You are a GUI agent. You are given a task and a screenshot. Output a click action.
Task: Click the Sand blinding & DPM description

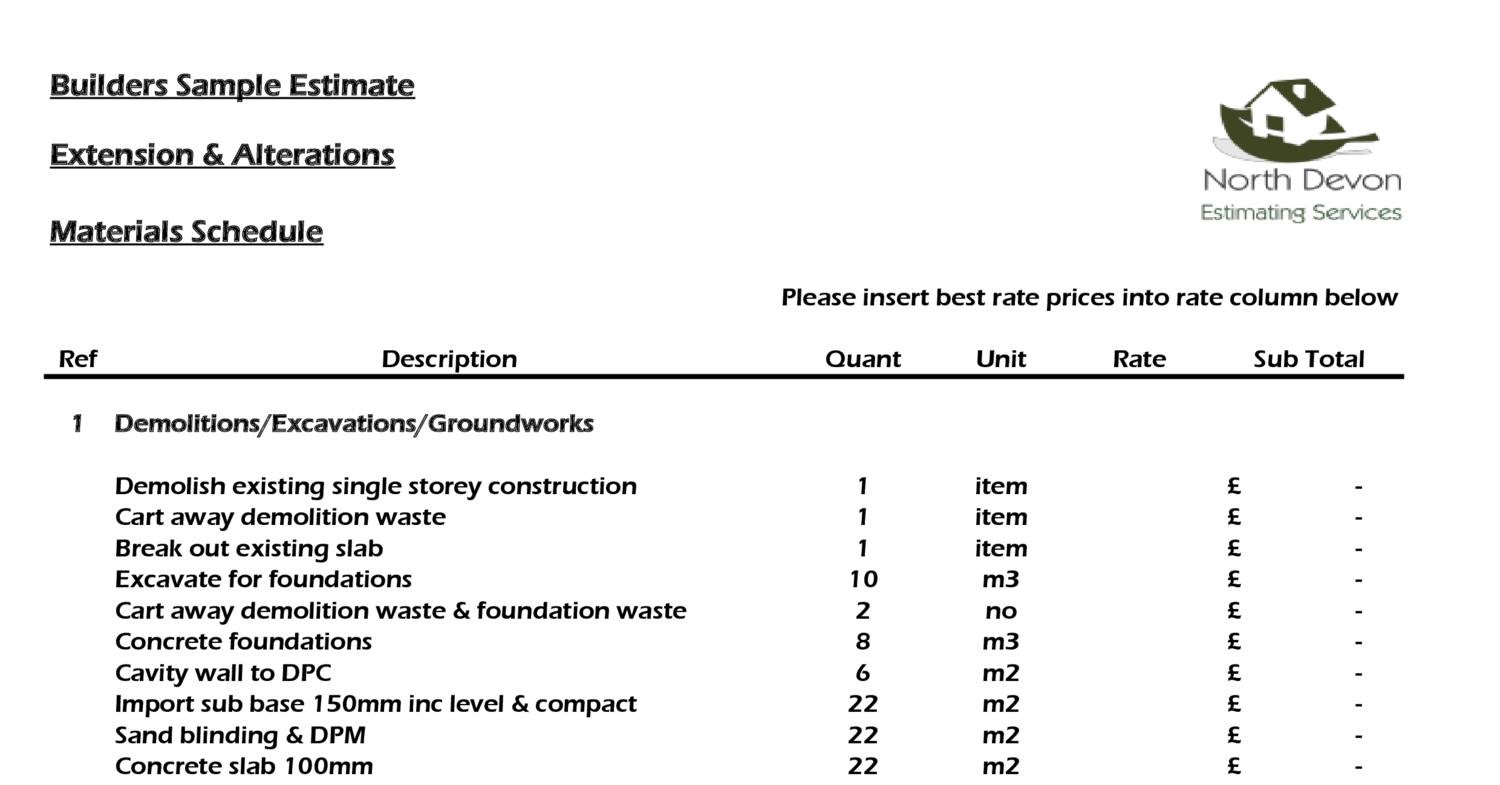click(240, 735)
